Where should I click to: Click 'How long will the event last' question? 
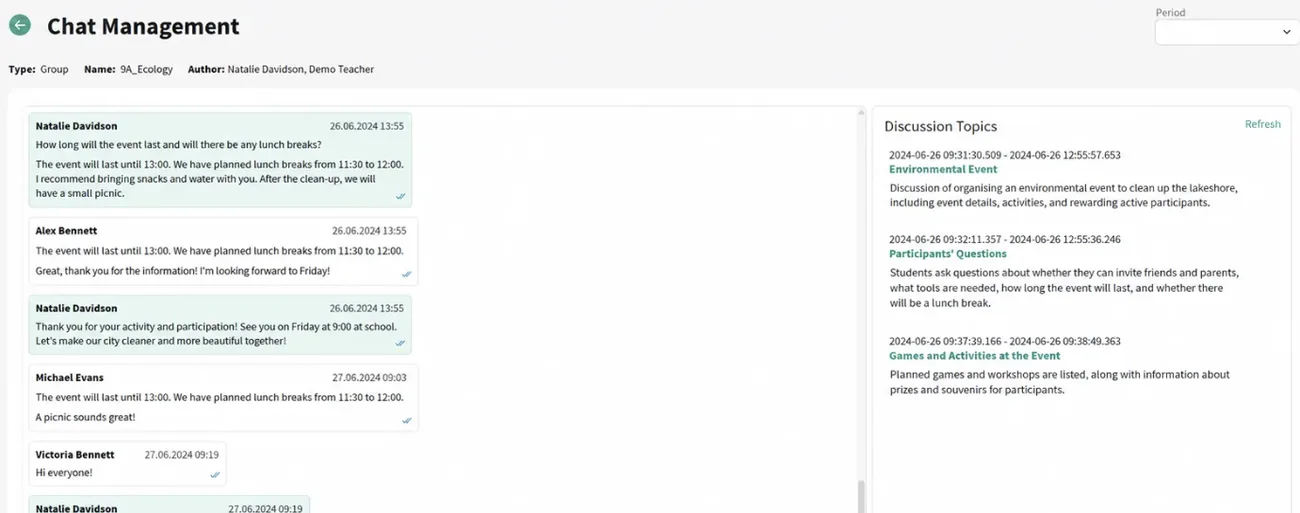tap(178, 145)
